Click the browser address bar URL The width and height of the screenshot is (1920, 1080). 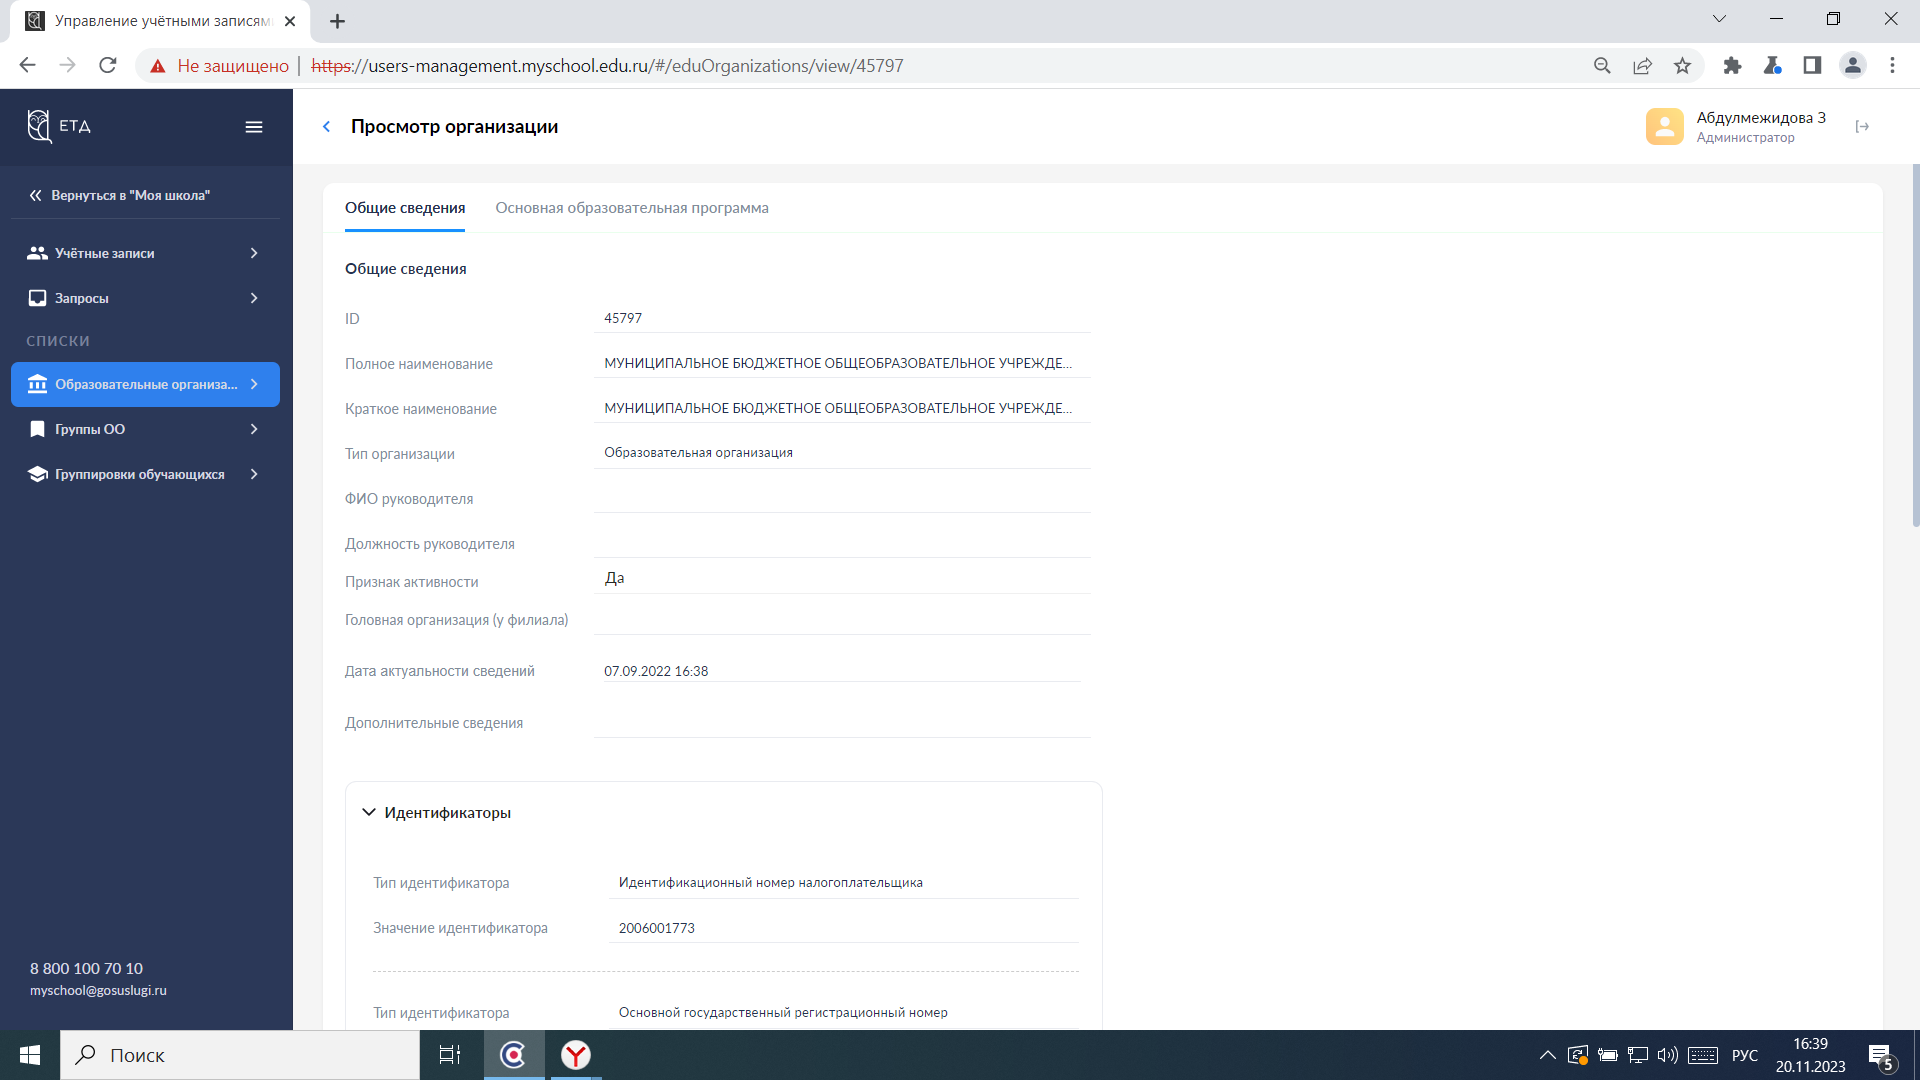click(x=607, y=66)
